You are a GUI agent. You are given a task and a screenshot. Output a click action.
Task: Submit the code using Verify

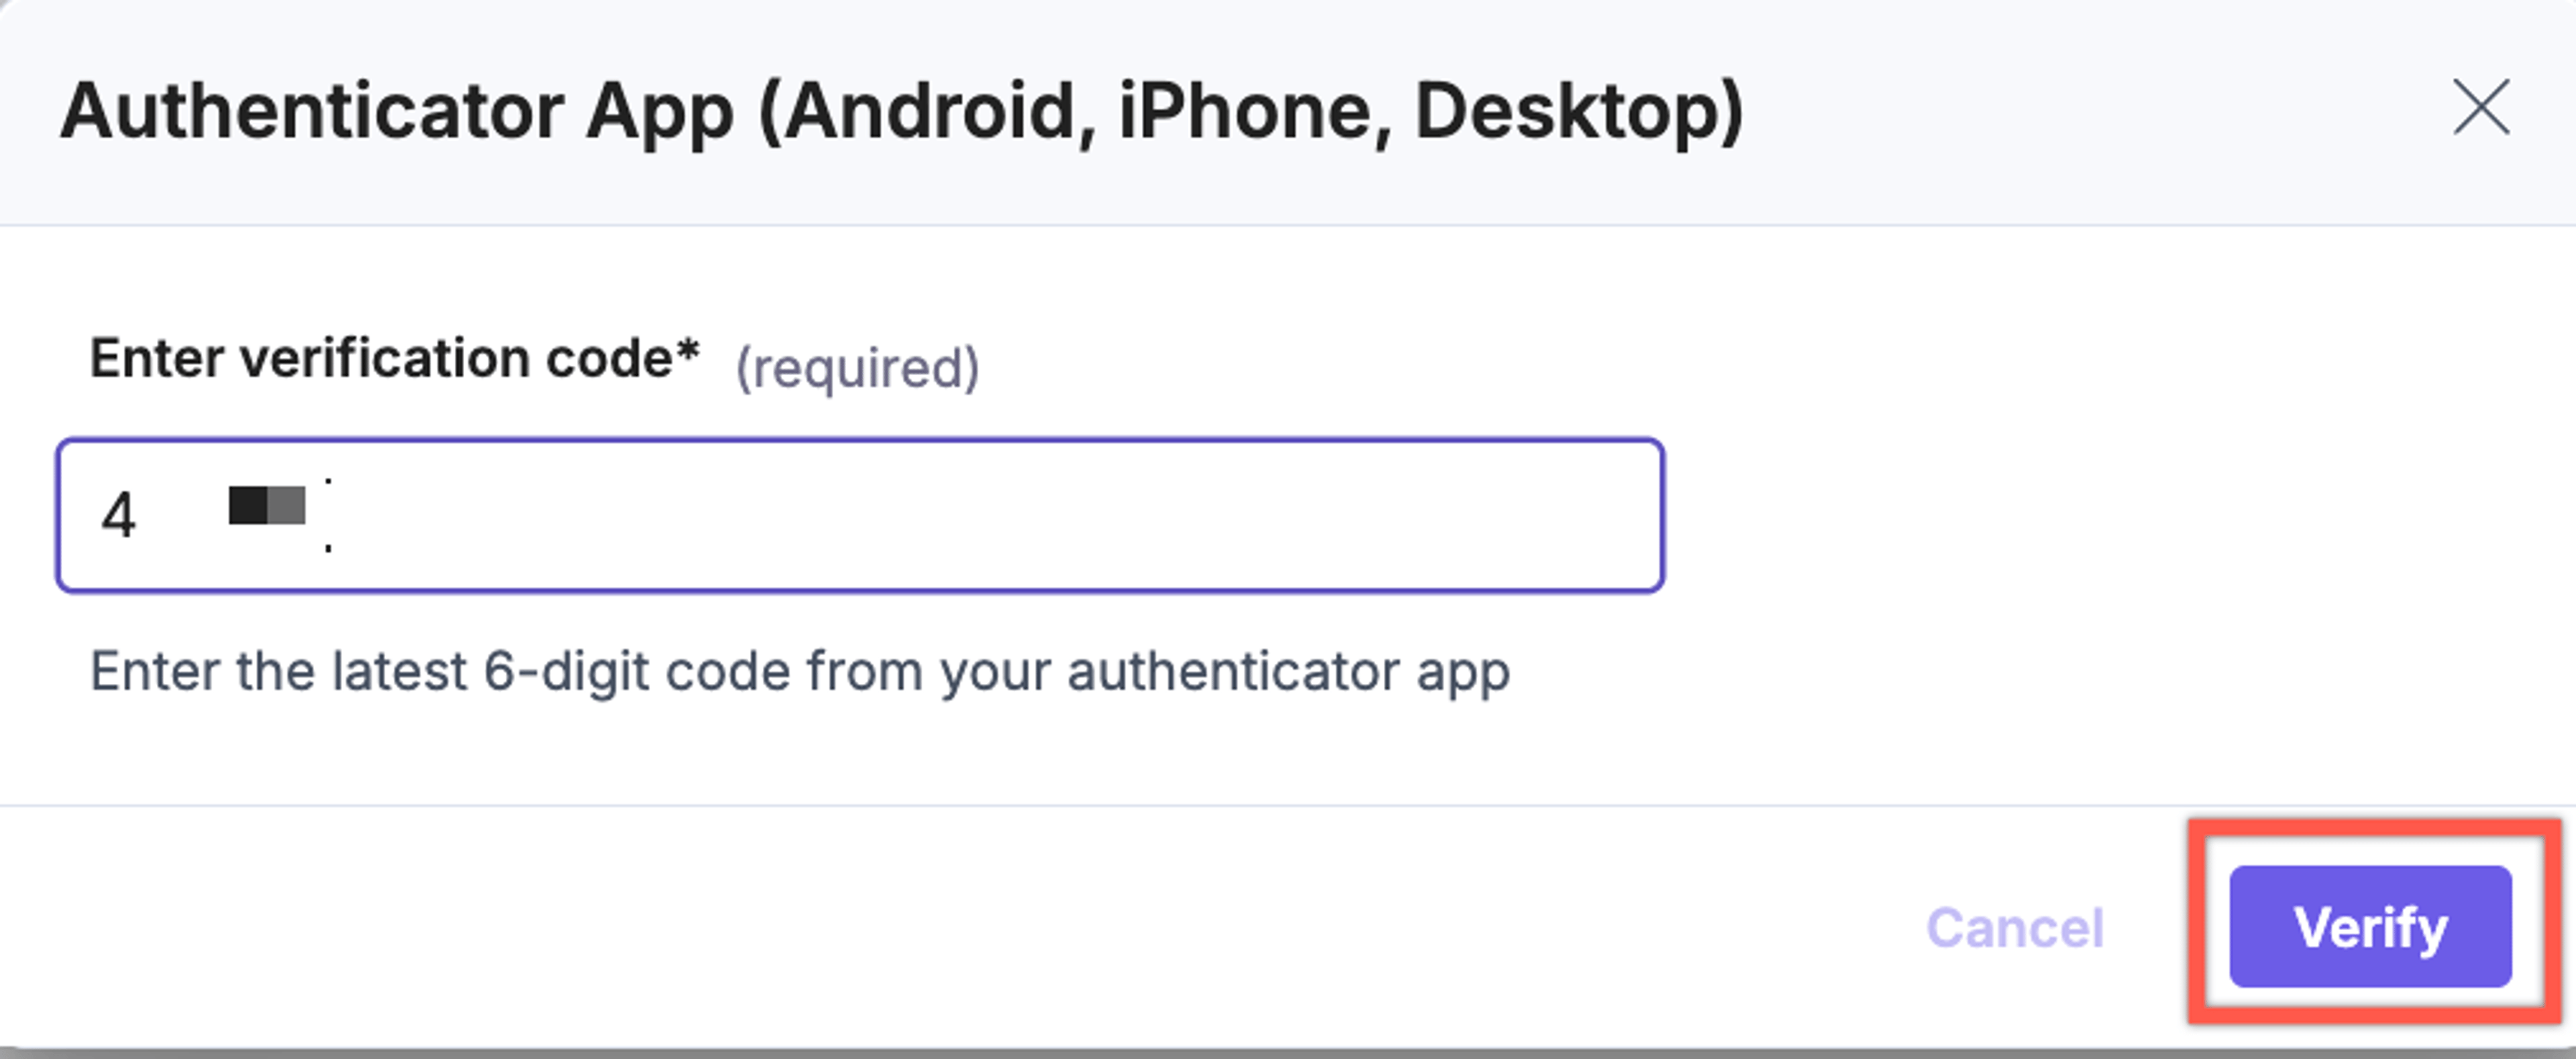(x=2370, y=927)
